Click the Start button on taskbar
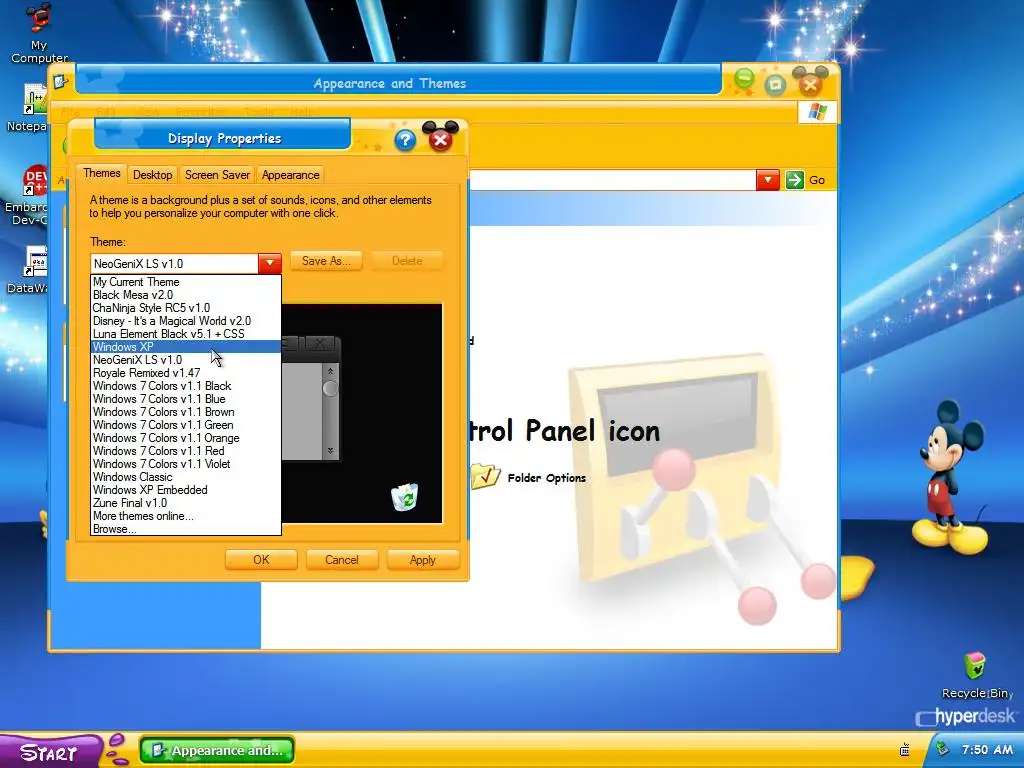The image size is (1024, 768). coord(51,751)
